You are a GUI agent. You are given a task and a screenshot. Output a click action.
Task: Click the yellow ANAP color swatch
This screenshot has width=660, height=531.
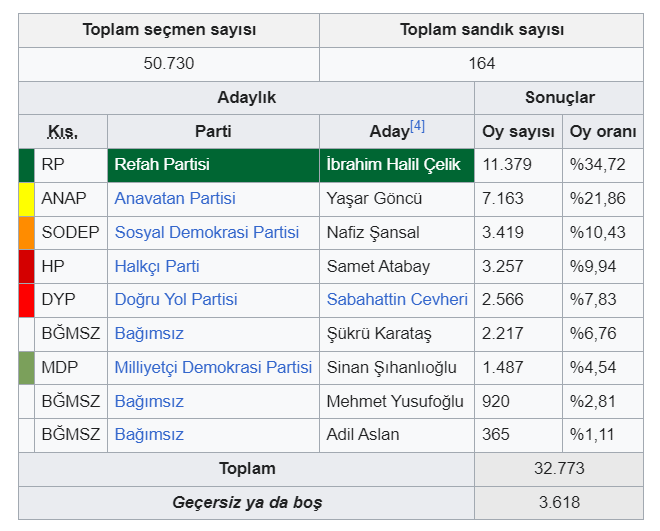27,199
